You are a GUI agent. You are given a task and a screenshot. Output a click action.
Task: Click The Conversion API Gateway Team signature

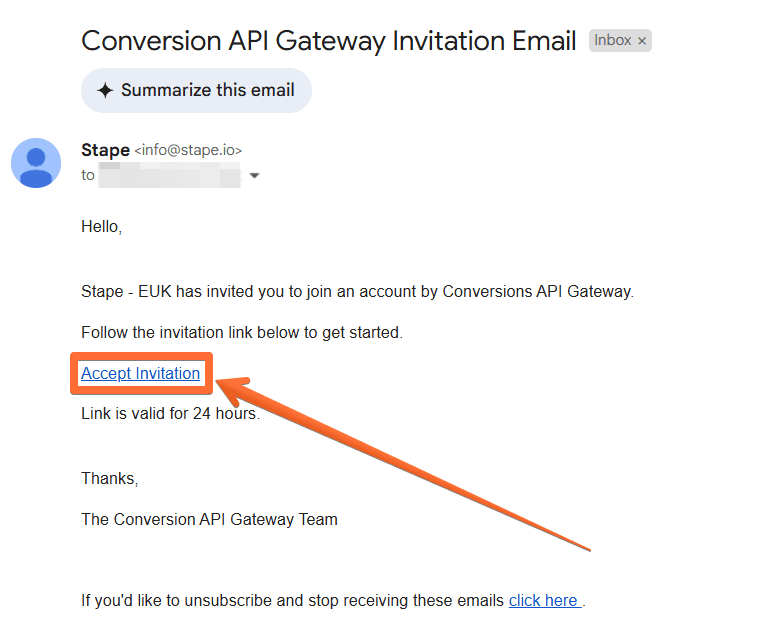pyautogui.click(x=209, y=519)
